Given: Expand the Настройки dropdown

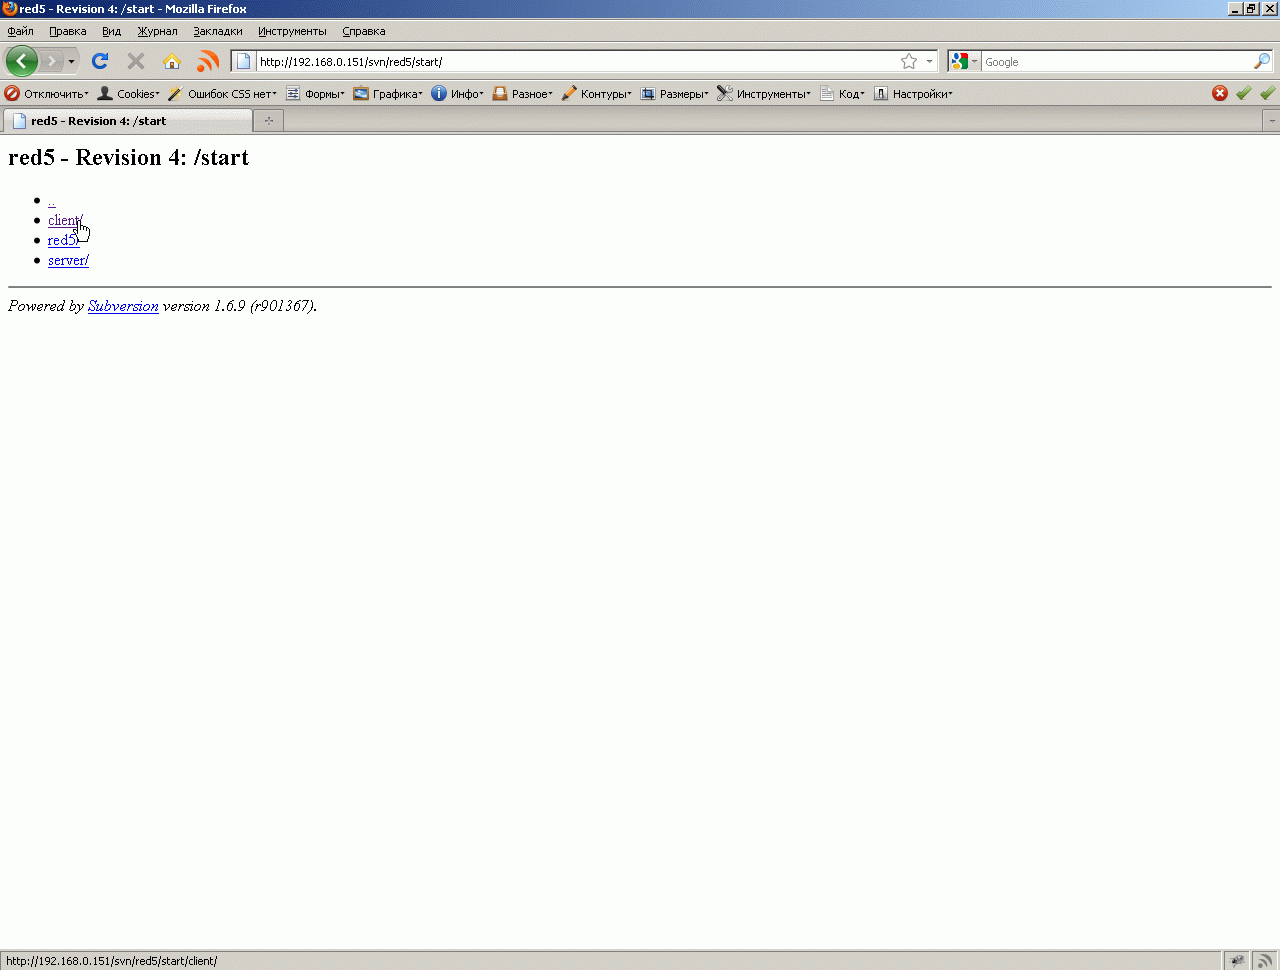Looking at the screenshot, I should (913, 94).
